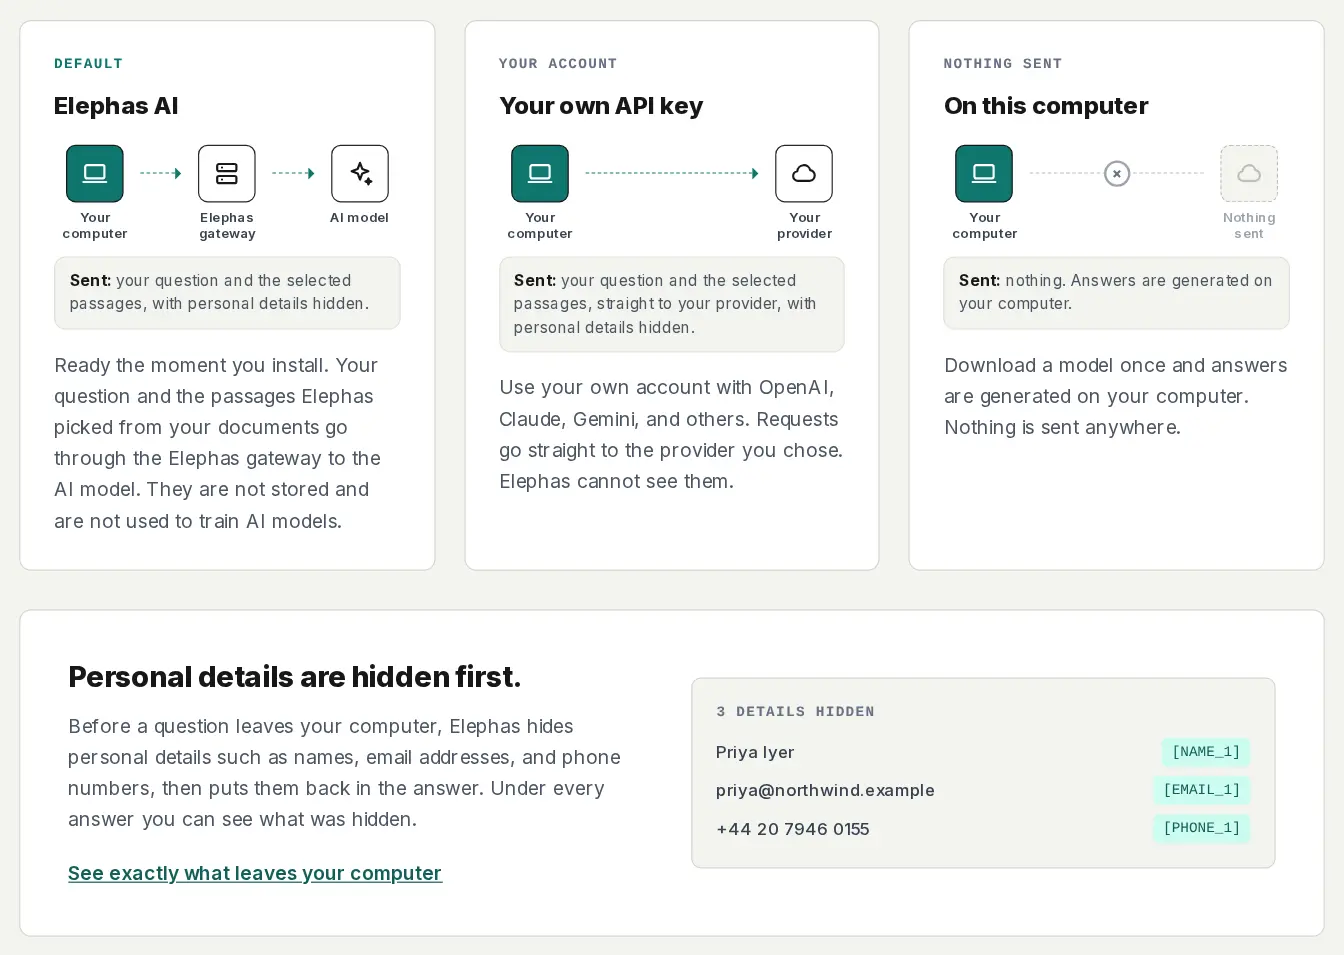
Task: Select the On this computer heading
Action: coord(1046,106)
